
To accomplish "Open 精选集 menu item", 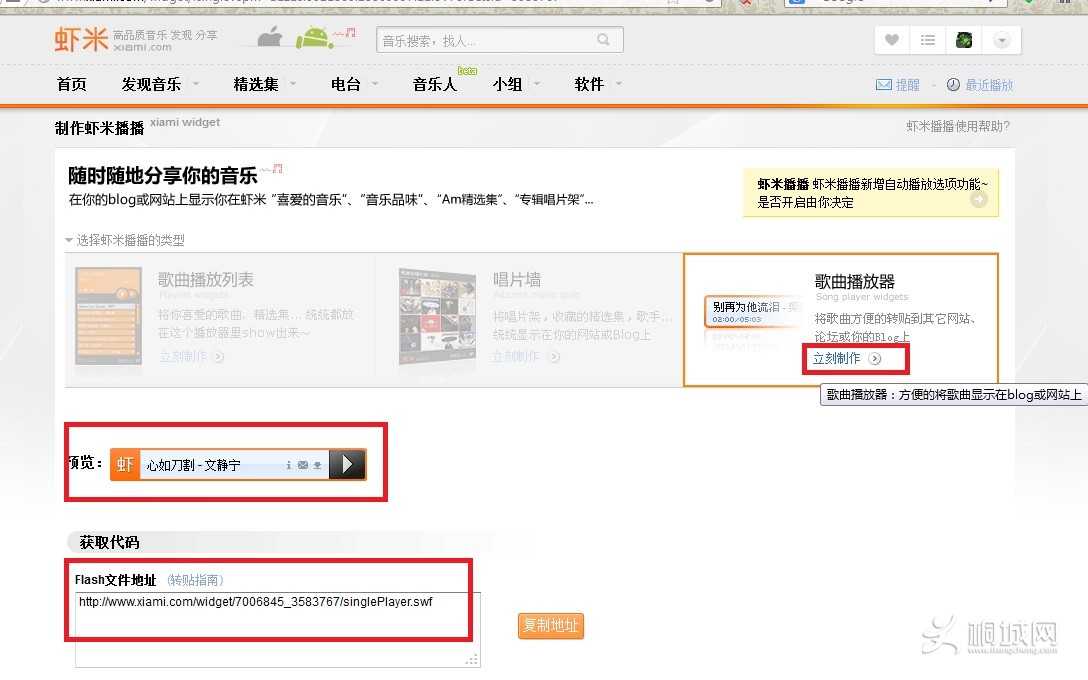I will (256, 84).
